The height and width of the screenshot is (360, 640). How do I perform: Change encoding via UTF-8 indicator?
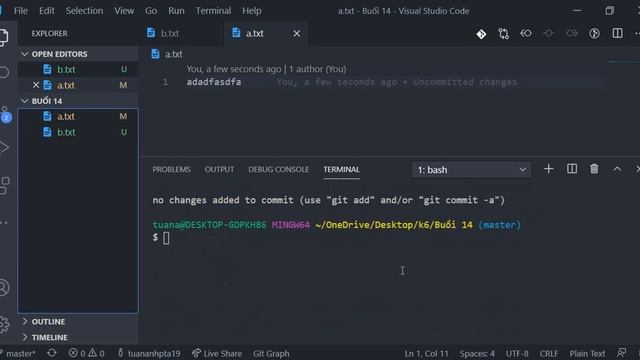coord(517,353)
